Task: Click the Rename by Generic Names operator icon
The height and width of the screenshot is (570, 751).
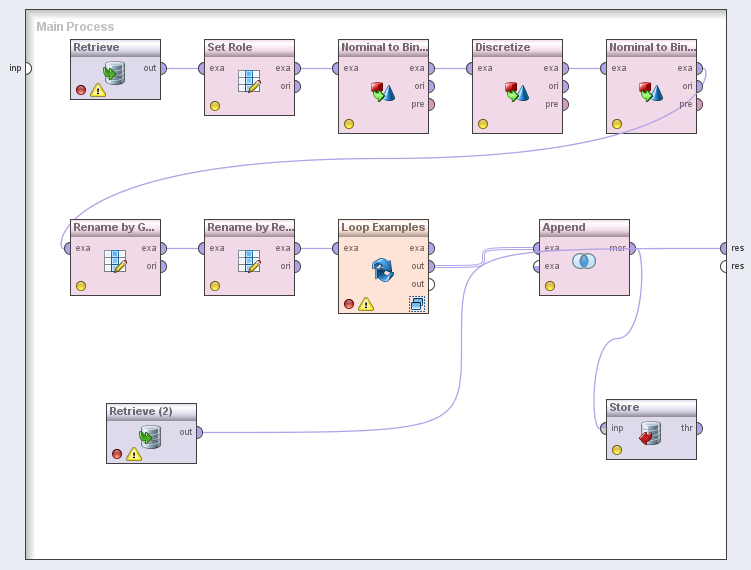Action: point(115,261)
